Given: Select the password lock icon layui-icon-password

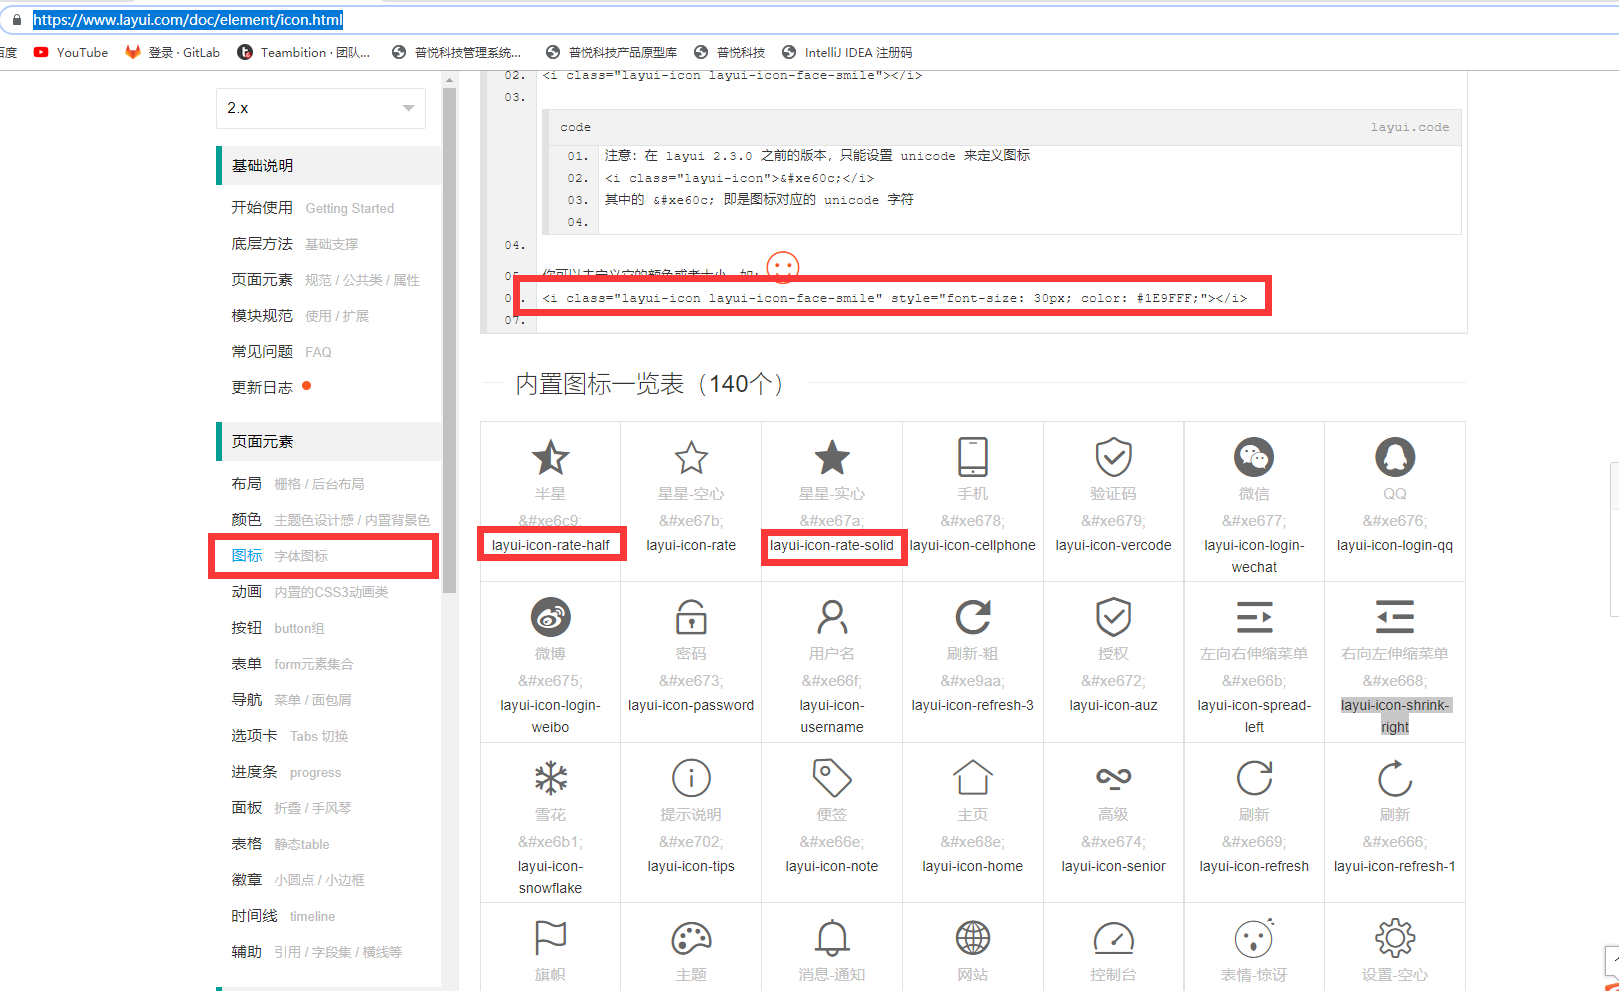Looking at the screenshot, I should point(691,617).
